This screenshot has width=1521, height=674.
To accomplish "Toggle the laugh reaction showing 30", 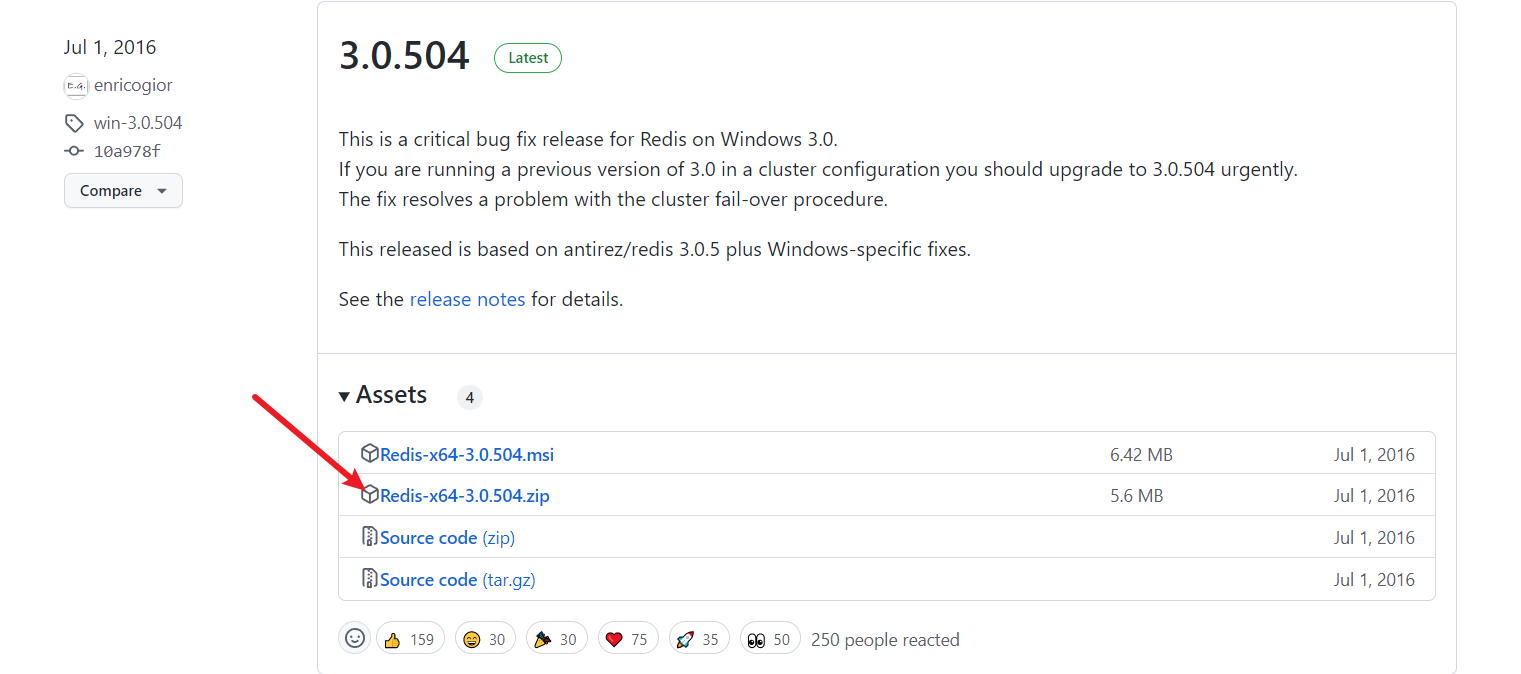I will [x=485, y=639].
